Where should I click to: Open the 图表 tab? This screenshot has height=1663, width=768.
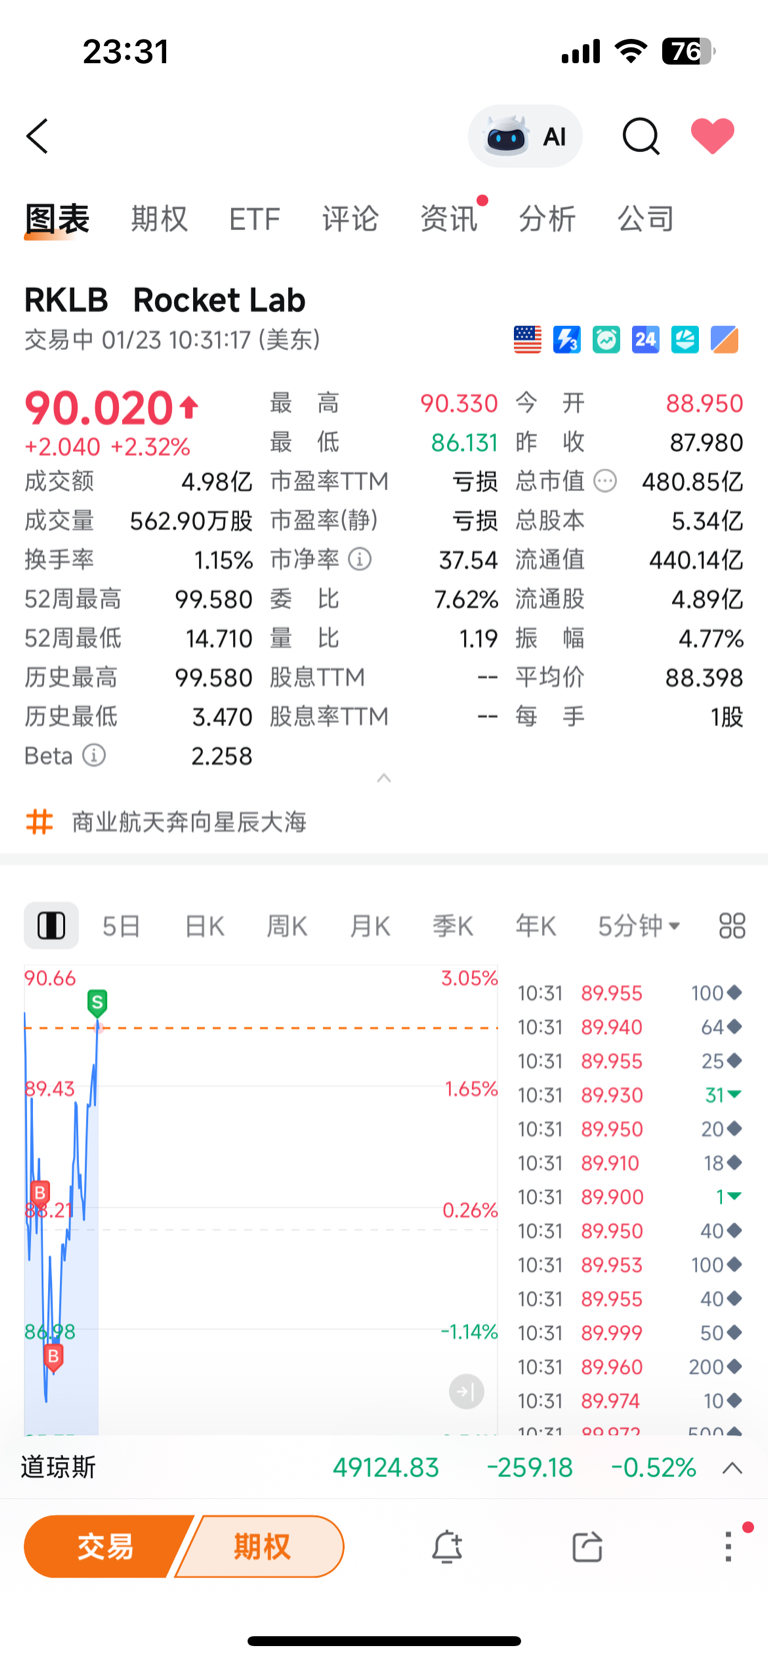pos(57,219)
